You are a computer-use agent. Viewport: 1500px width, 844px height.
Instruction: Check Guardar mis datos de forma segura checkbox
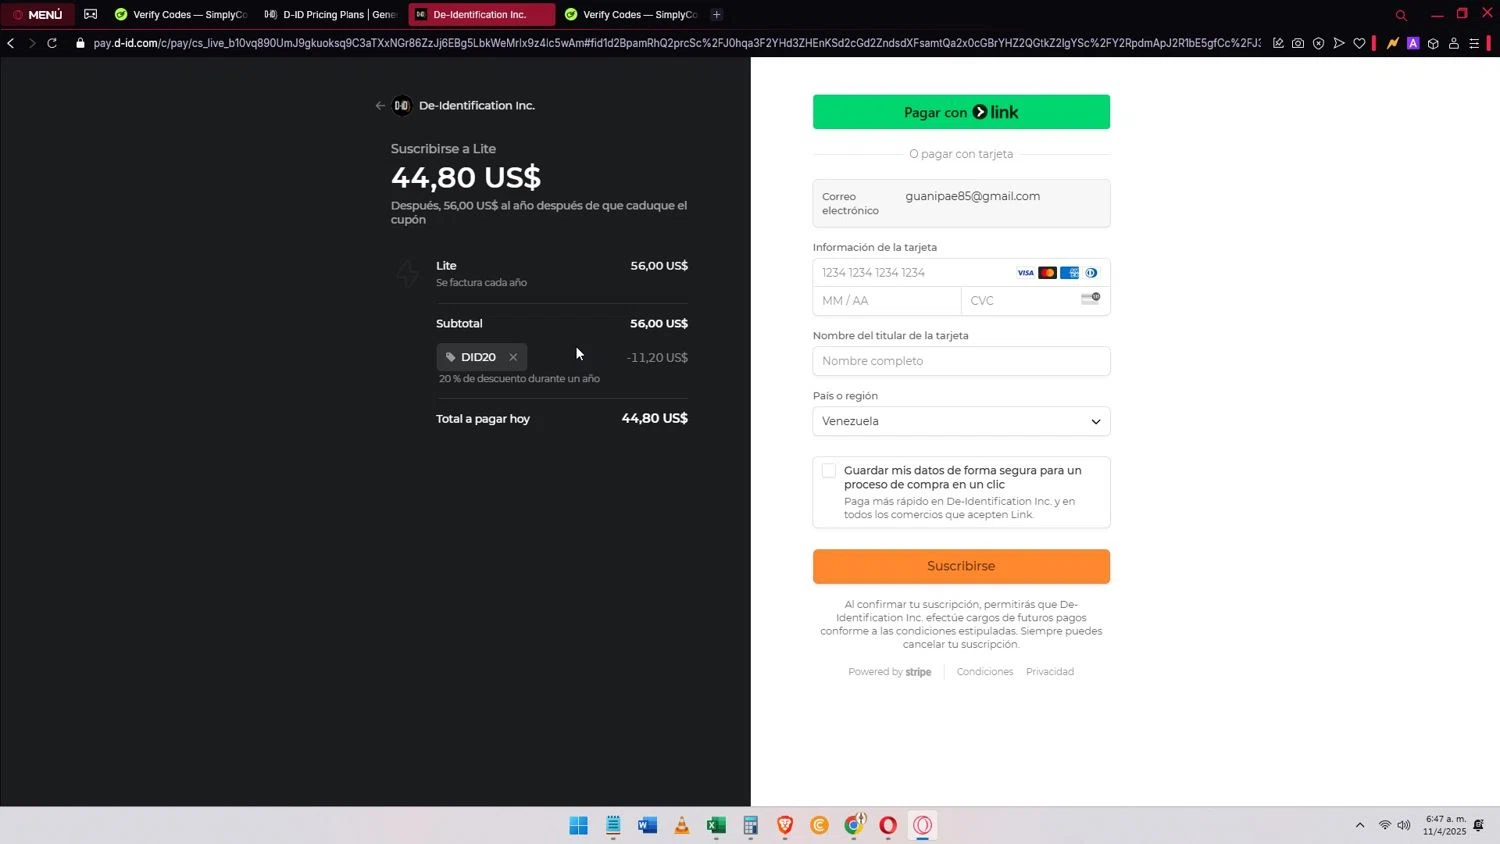point(829,471)
